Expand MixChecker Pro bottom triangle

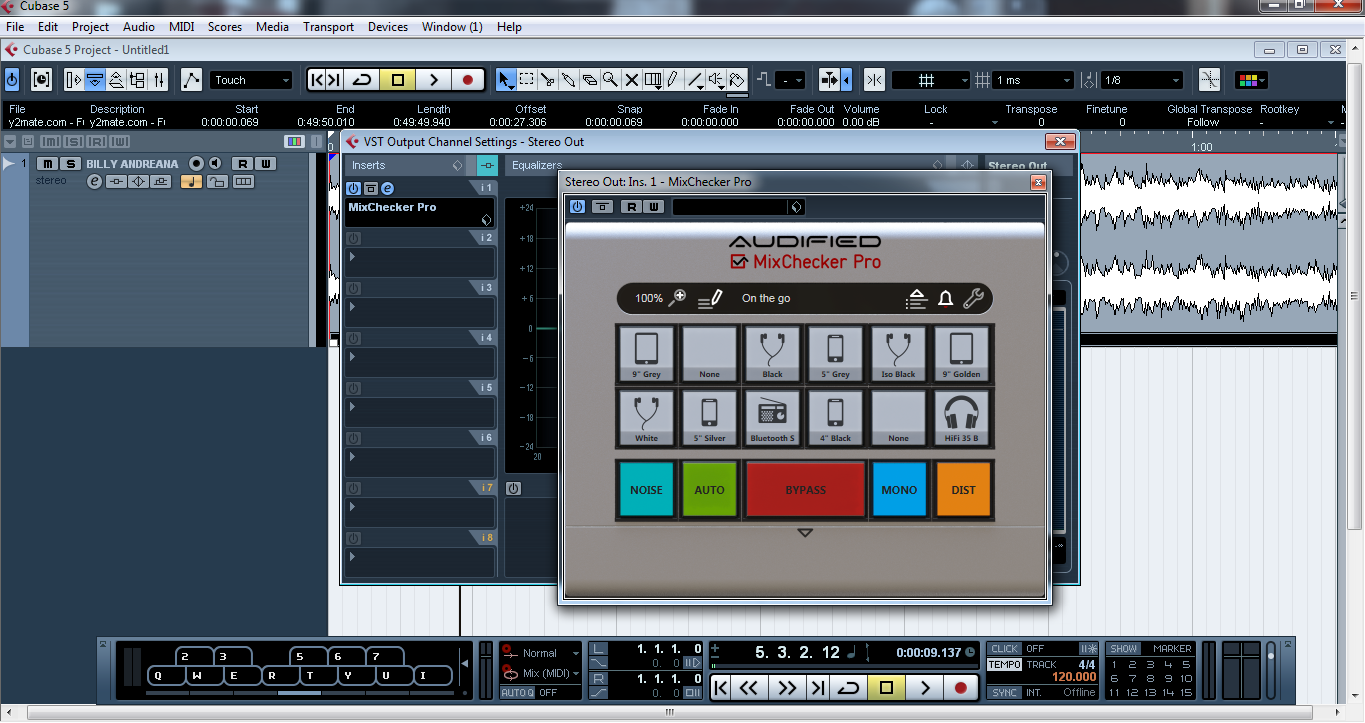[x=805, y=533]
